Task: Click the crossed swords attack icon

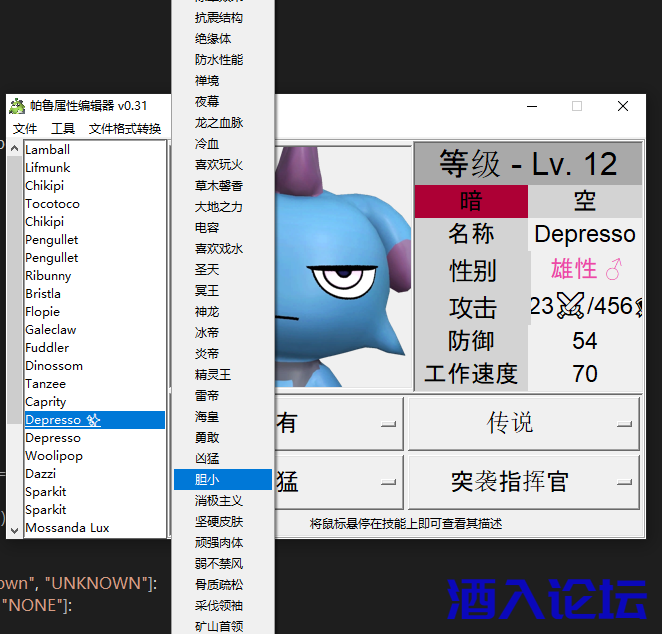Action: pos(570,306)
